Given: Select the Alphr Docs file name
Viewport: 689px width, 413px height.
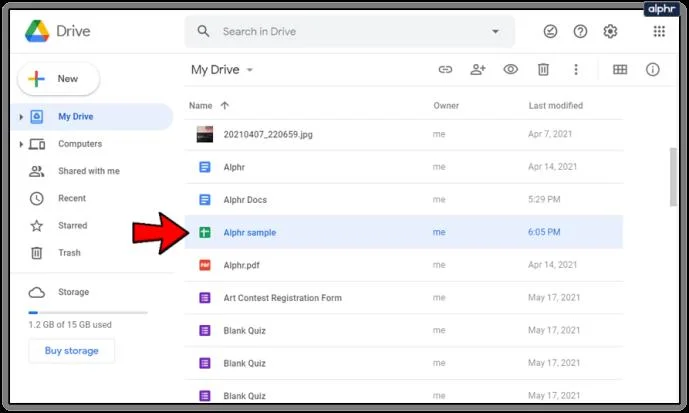Looking at the screenshot, I should (245, 199).
